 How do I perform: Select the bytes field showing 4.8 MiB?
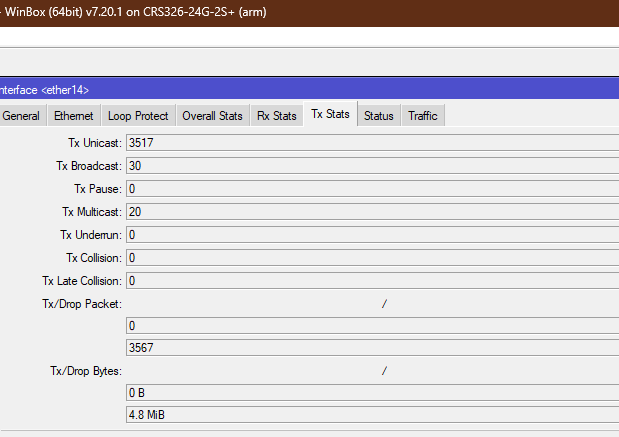coord(372,415)
